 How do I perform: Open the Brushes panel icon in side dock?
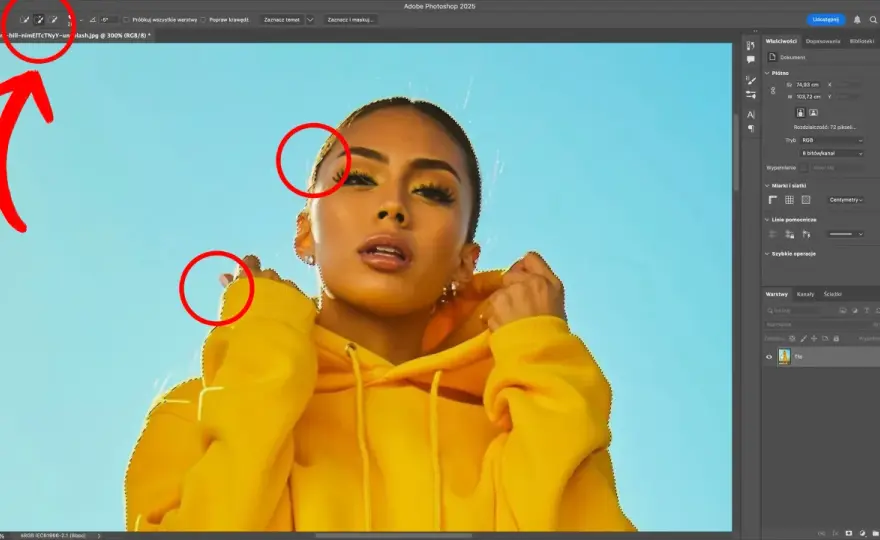tap(751, 80)
